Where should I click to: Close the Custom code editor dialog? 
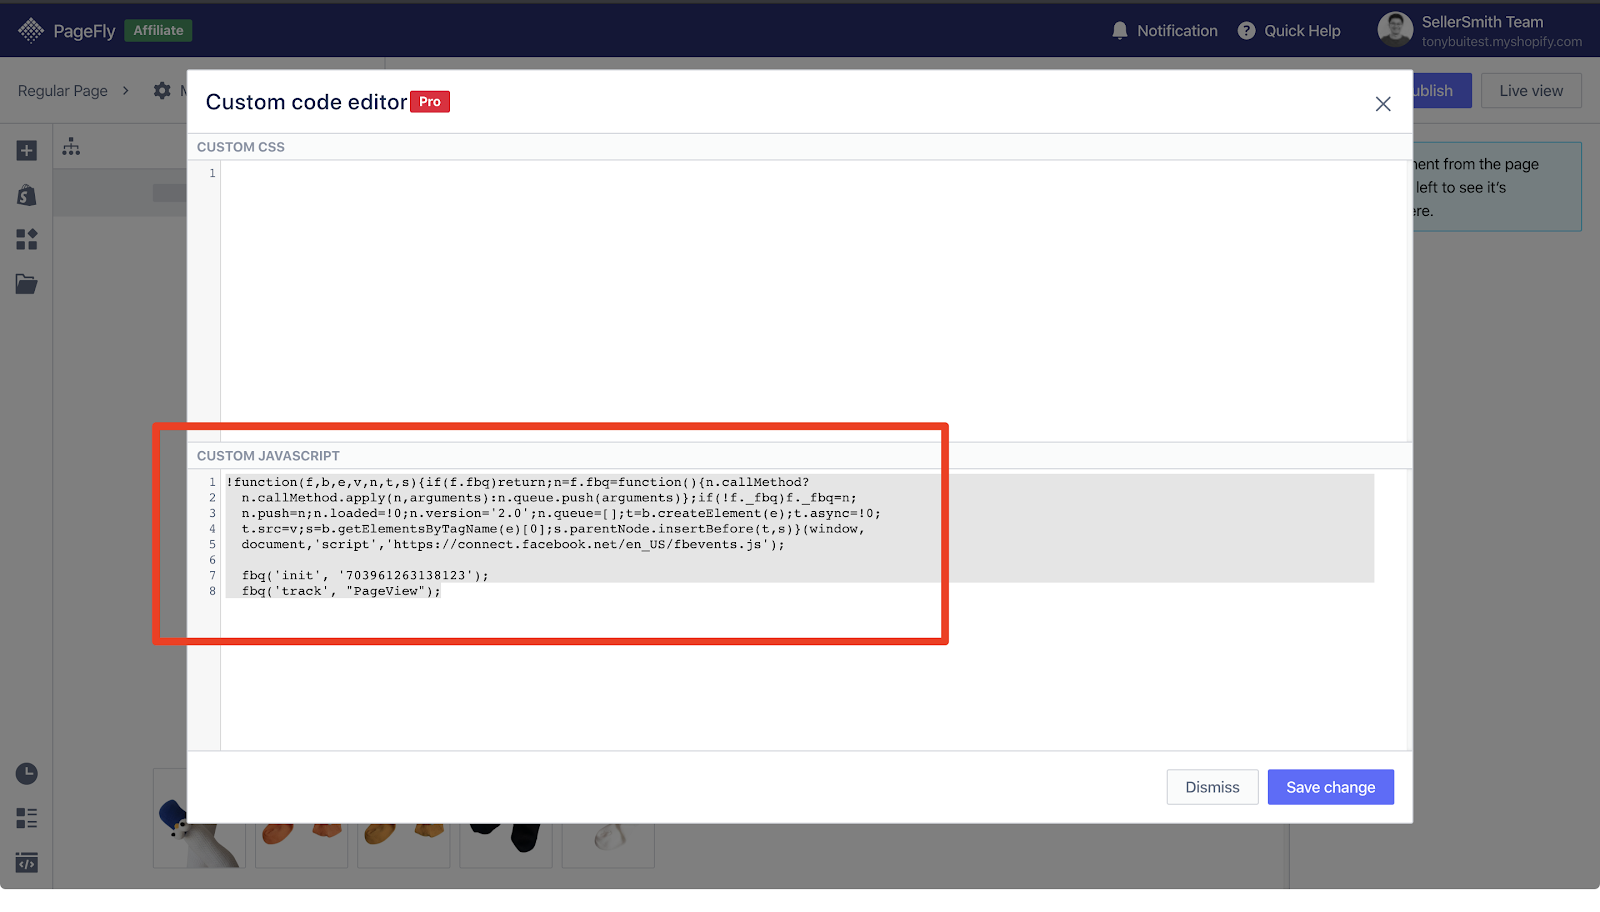(x=1383, y=104)
